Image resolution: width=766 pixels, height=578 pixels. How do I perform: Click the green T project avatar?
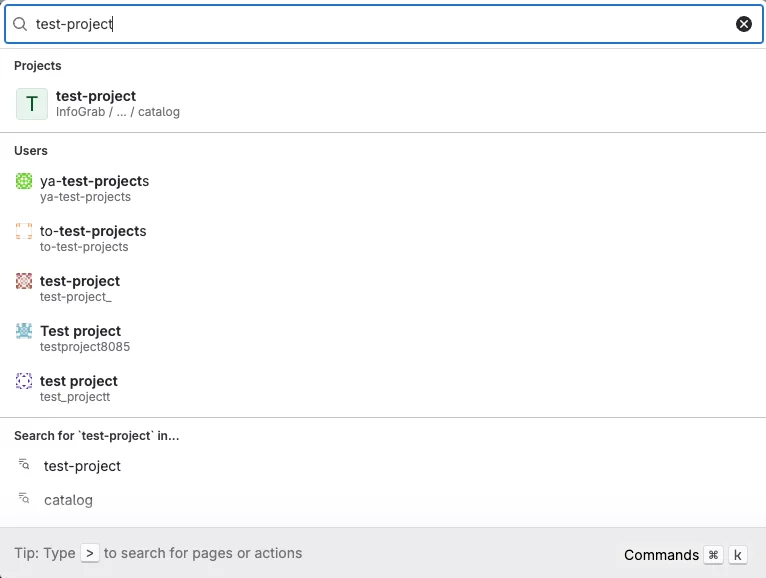coord(32,104)
